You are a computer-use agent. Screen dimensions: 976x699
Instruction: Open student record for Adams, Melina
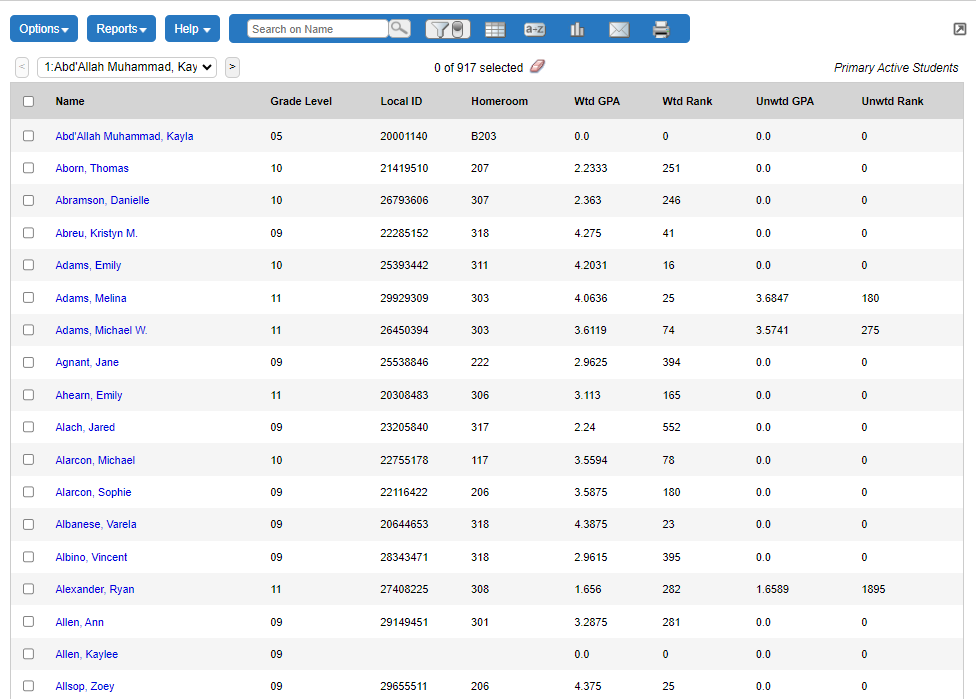click(91, 298)
